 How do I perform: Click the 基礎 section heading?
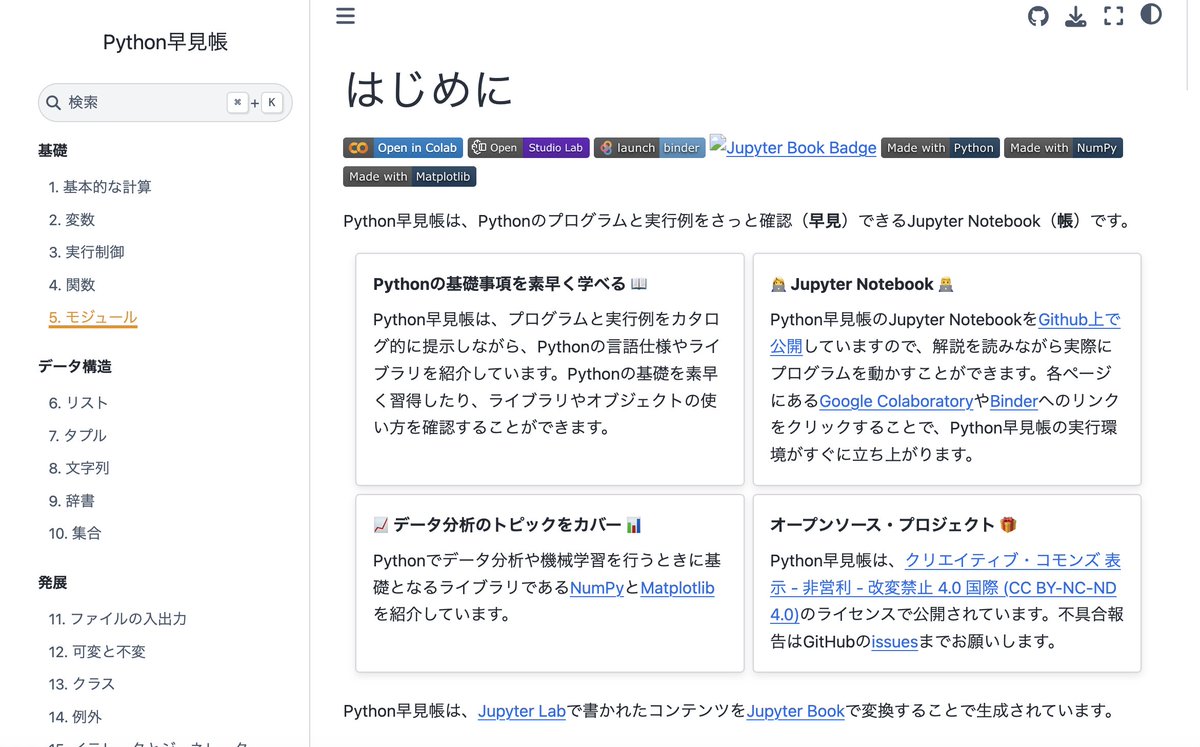pos(53,151)
